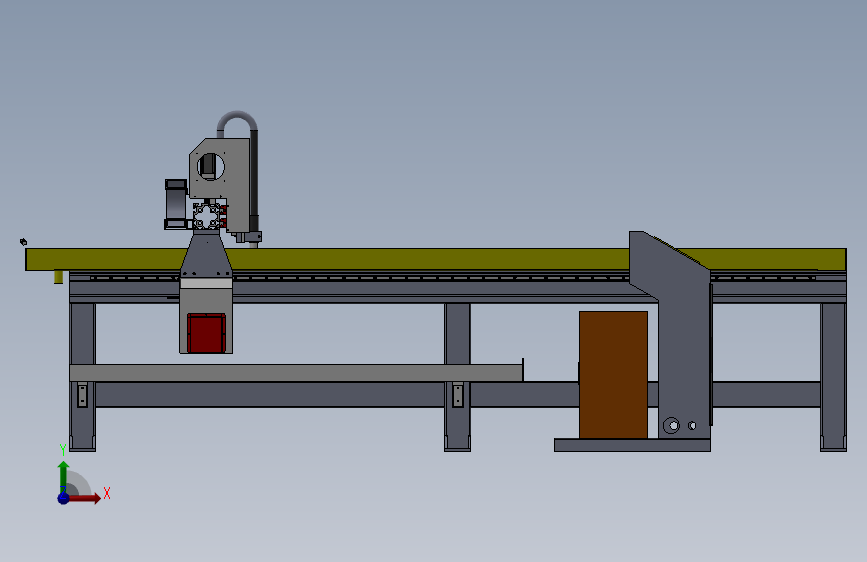Select the far right frame leg

pos(833,376)
